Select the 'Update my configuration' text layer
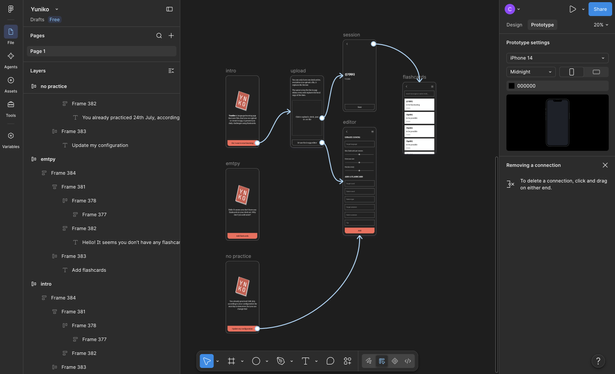This screenshot has width=615, height=374. coord(100,145)
